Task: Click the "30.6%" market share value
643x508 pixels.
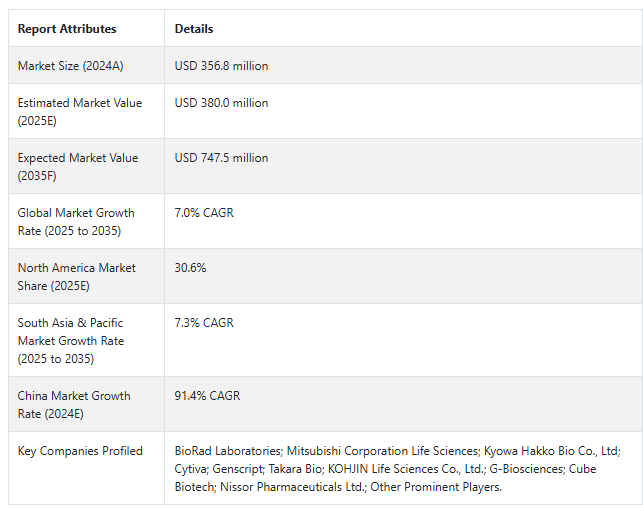Action: [191, 268]
